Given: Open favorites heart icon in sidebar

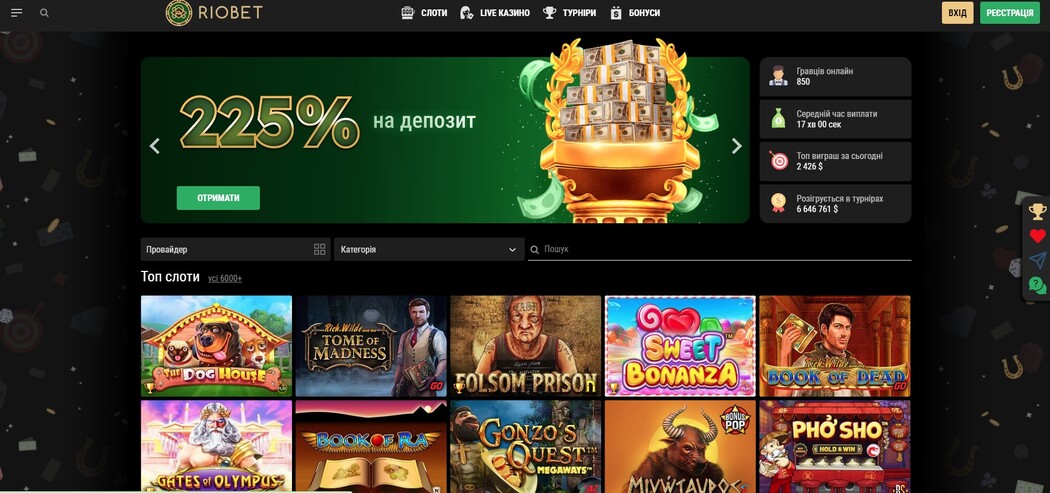Looking at the screenshot, I should click(1037, 236).
